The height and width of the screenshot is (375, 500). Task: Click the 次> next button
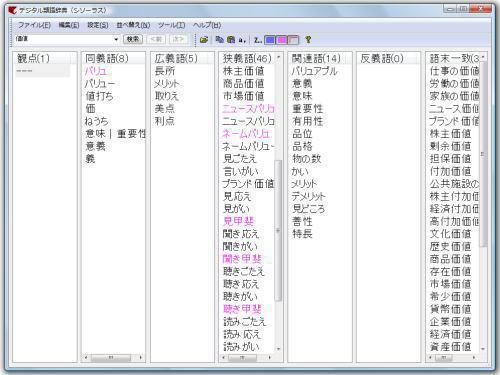tap(178, 39)
